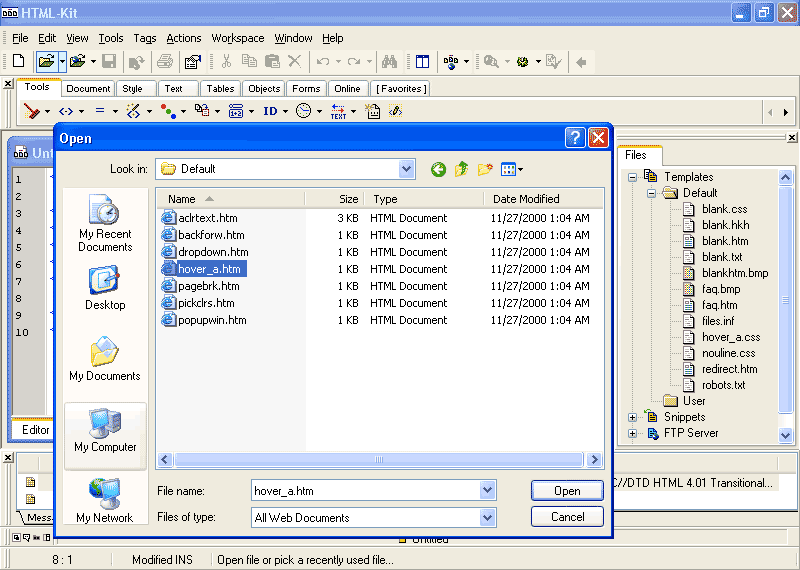Screen dimensions: 800x570
Task: Open dropdown next to HTML Tidy broom
Action: (47, 111)
